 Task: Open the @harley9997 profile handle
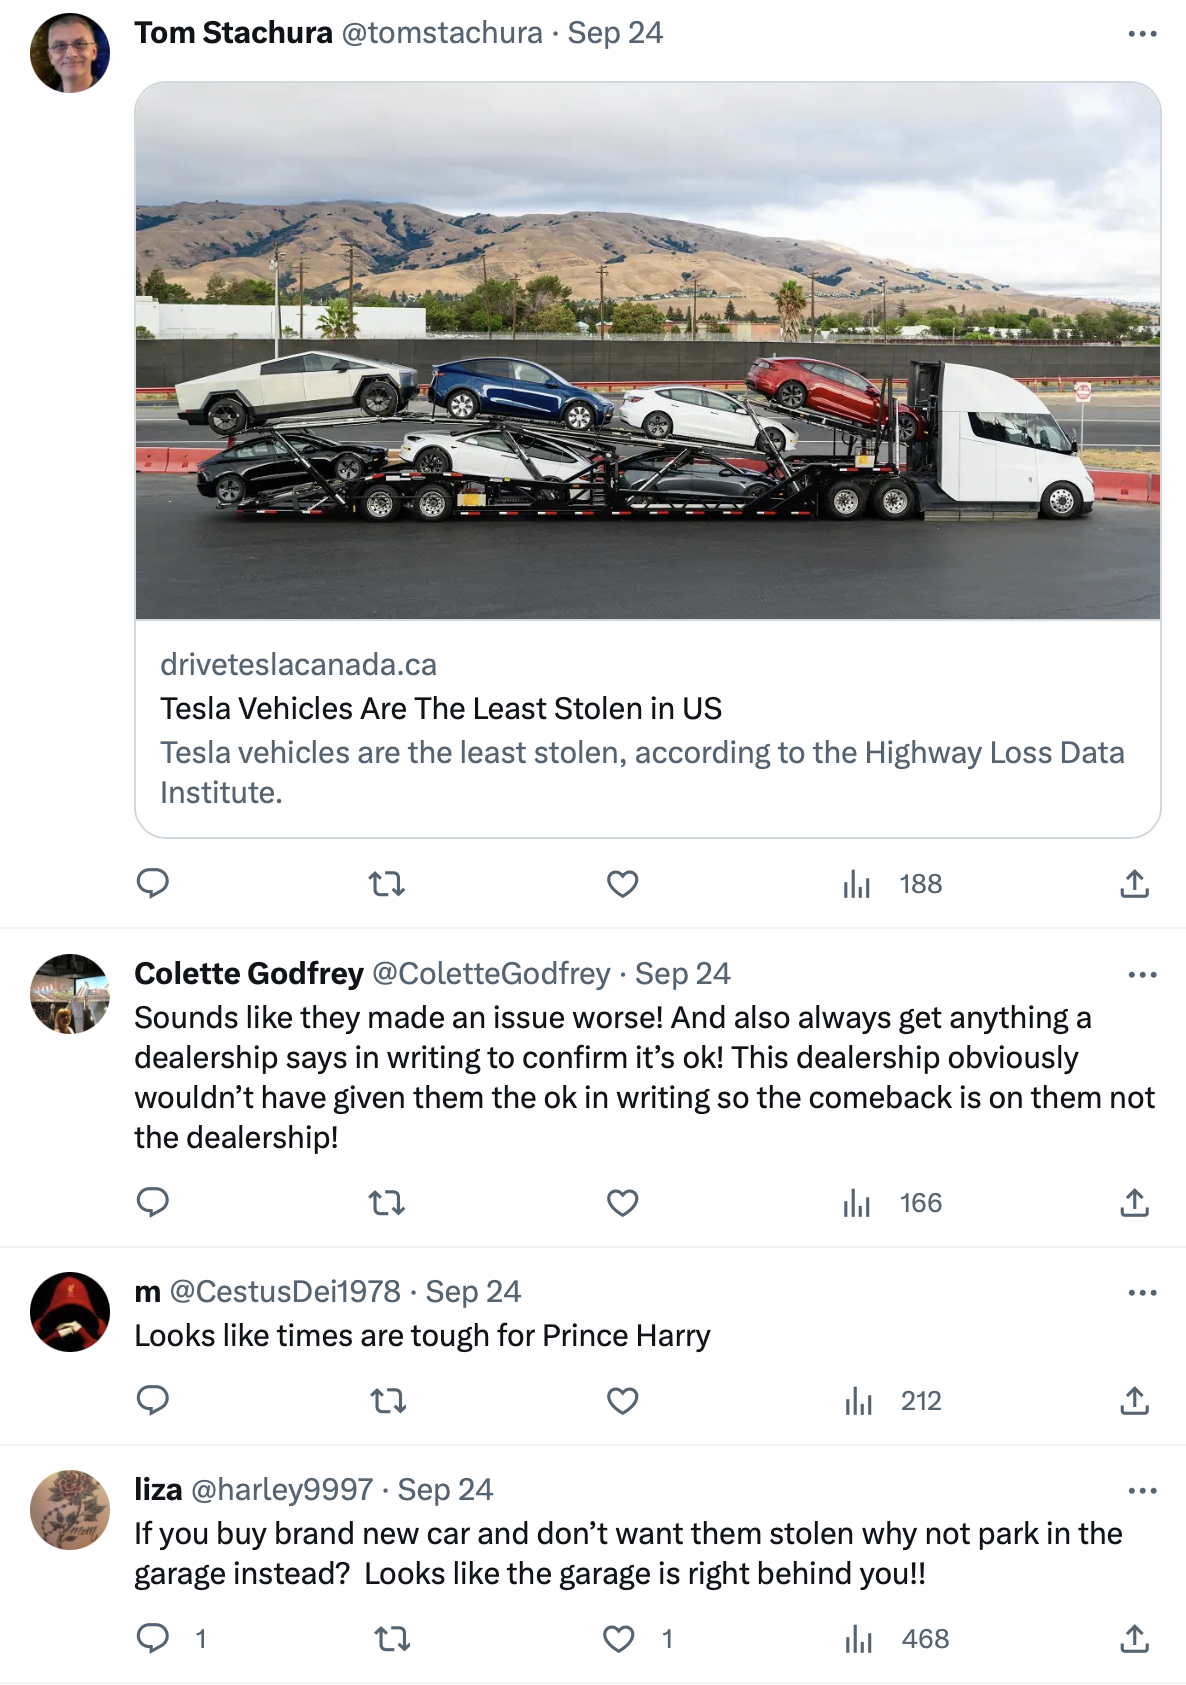(281, 1490)
